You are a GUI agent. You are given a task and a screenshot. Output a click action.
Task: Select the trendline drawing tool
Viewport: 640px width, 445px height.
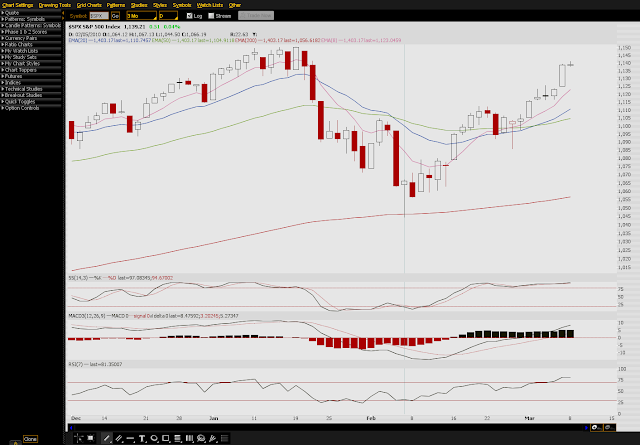tap(107, 438)
